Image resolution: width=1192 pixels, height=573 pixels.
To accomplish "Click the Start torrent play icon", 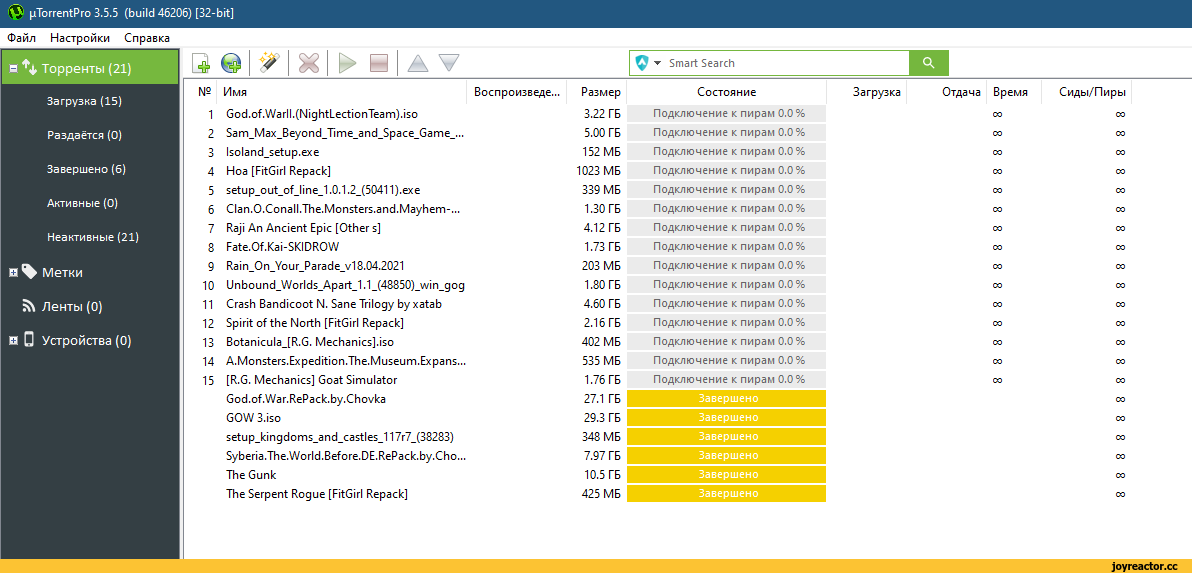I will pyautogui.click(x=347, y=63).
